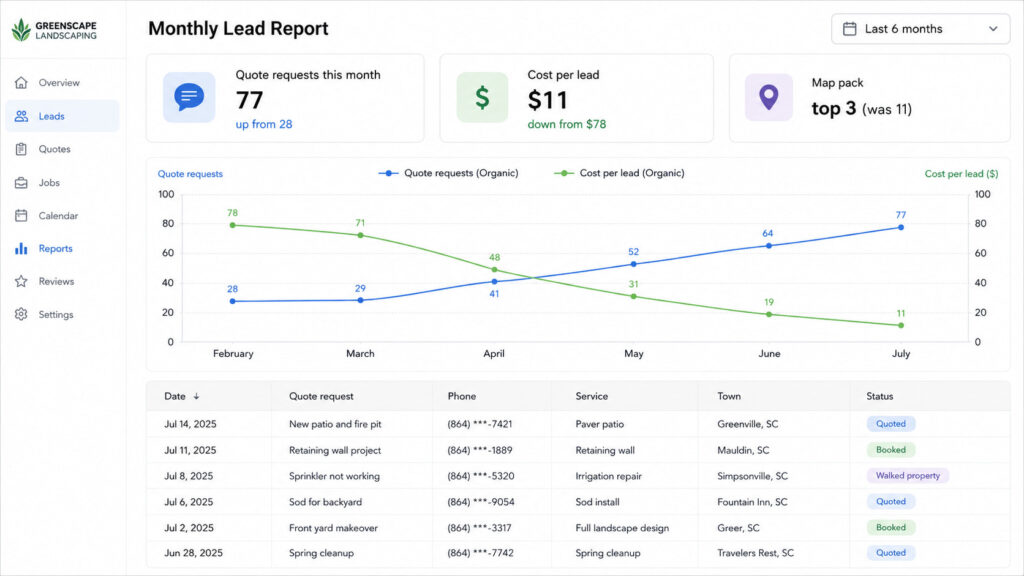Click the Quote request column header
1024x576 pixels.
[321, 396]
